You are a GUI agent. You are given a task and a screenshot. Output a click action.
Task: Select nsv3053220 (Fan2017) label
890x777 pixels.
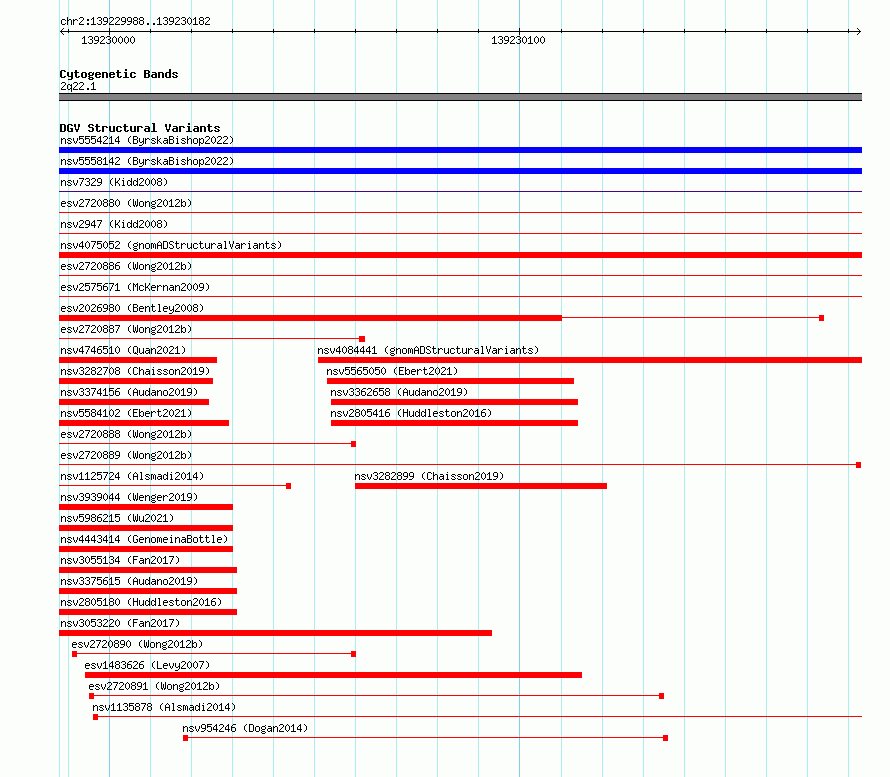[x=120, y=623]
